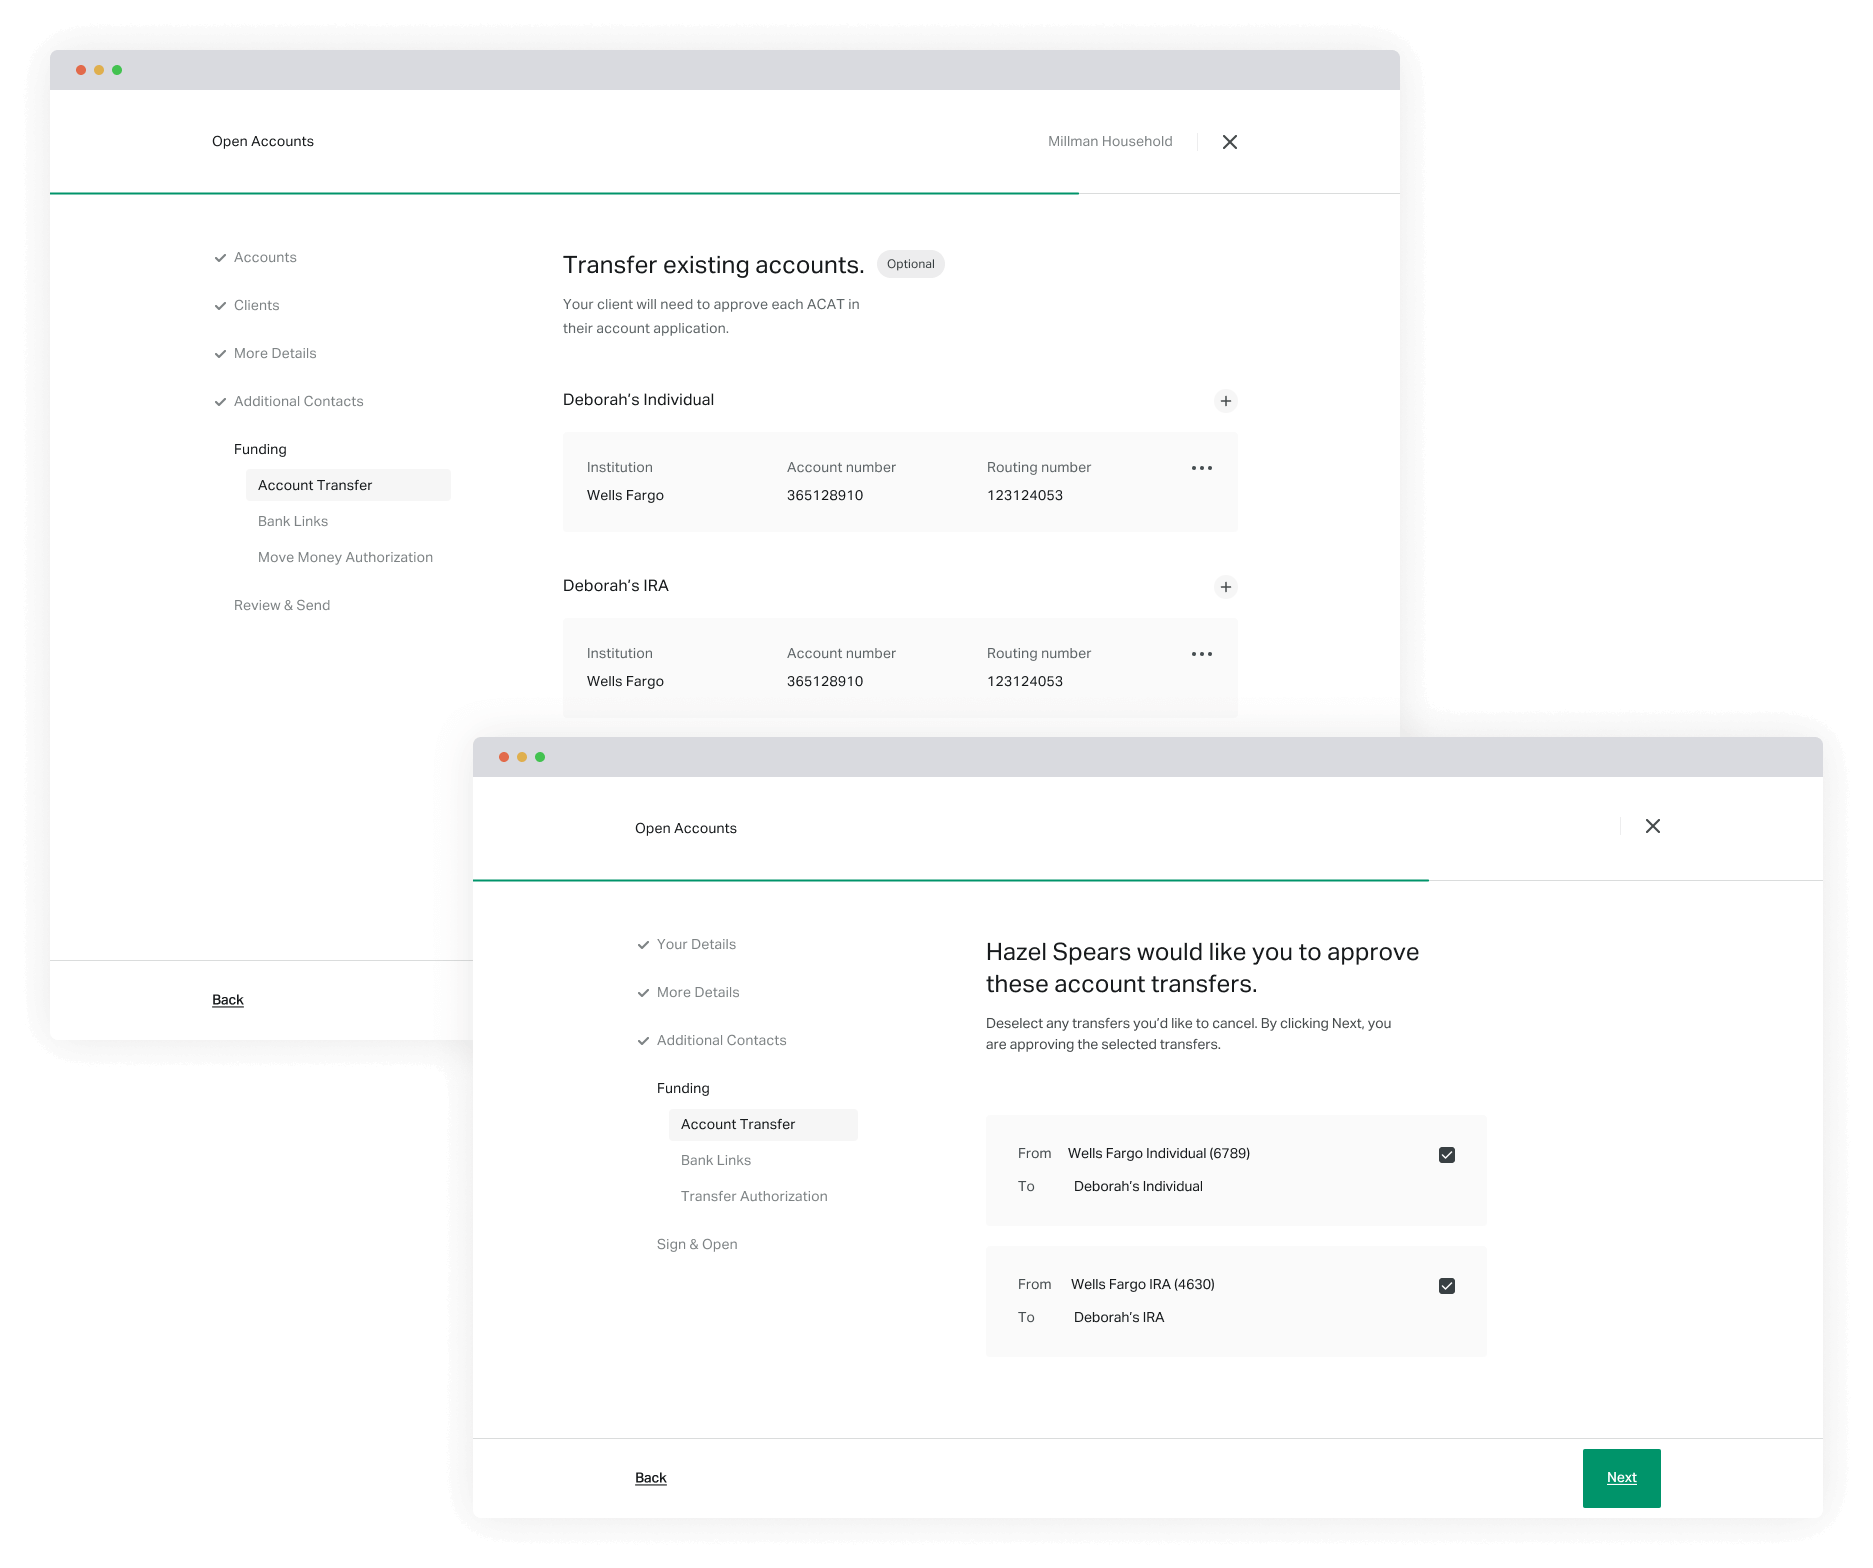Open Additional Contacts step in front window
This screenshot has width=1873, height=1568.
[x=722, y=1040]
